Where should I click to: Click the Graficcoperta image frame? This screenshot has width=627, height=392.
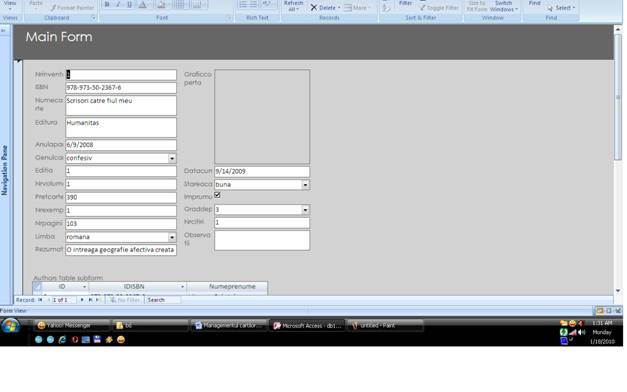pos(262,116)
